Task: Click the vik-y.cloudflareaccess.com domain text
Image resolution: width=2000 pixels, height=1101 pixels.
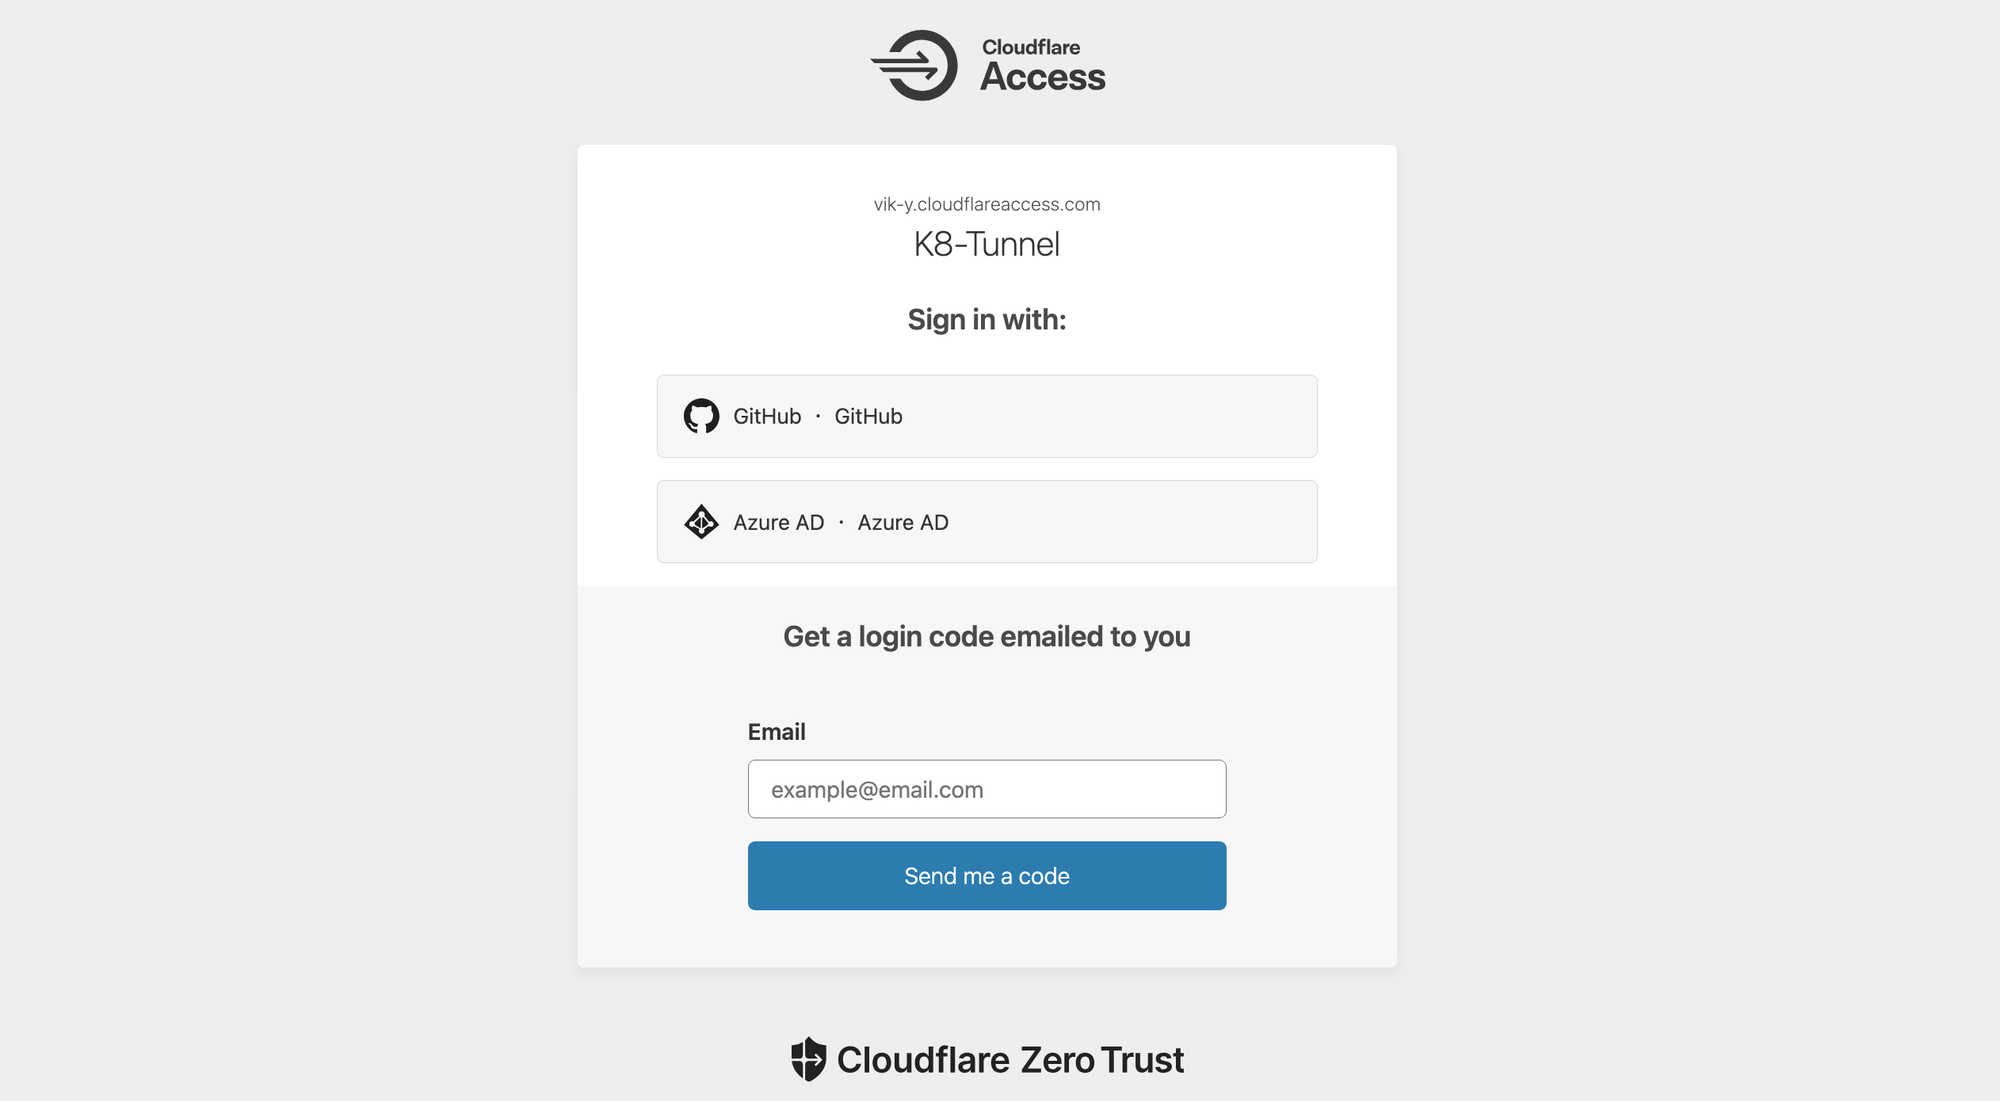Action: coord(986,204)
